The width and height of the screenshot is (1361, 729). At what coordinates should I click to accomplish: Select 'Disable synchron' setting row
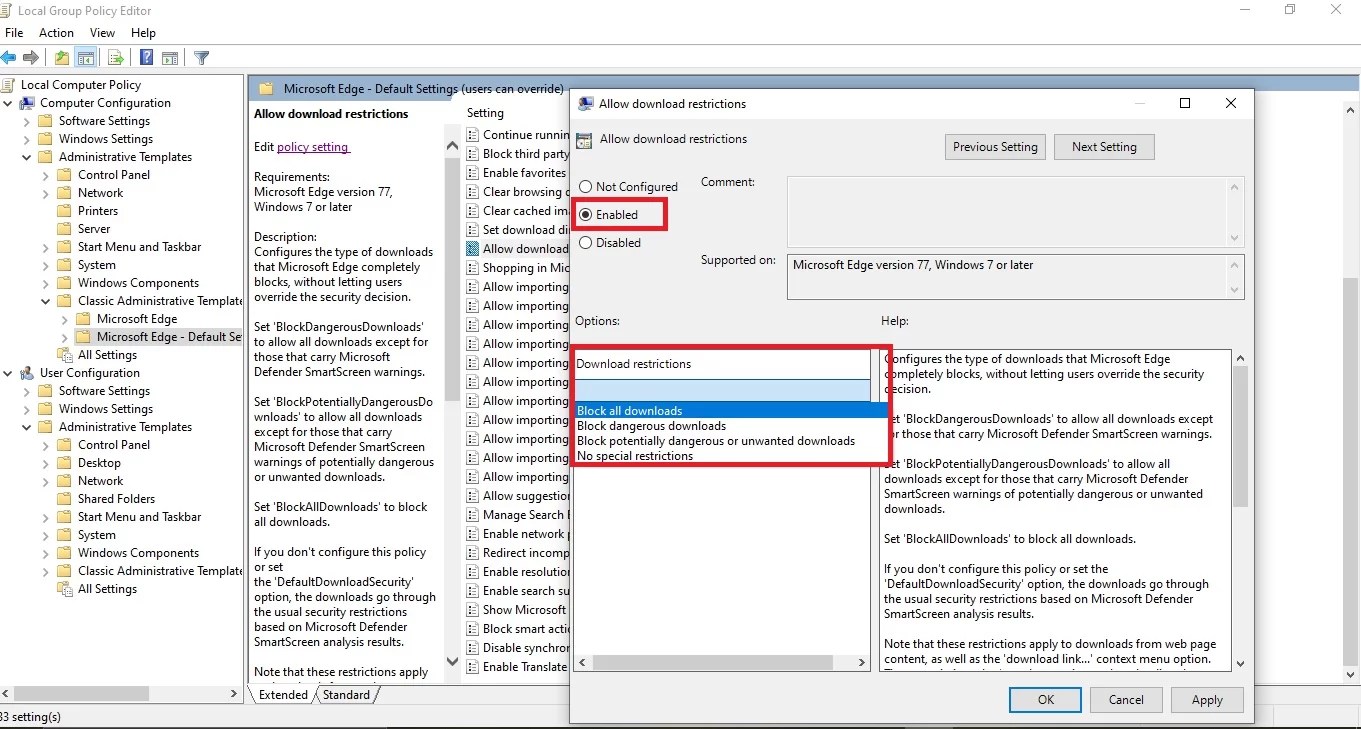tap(518, 648)
